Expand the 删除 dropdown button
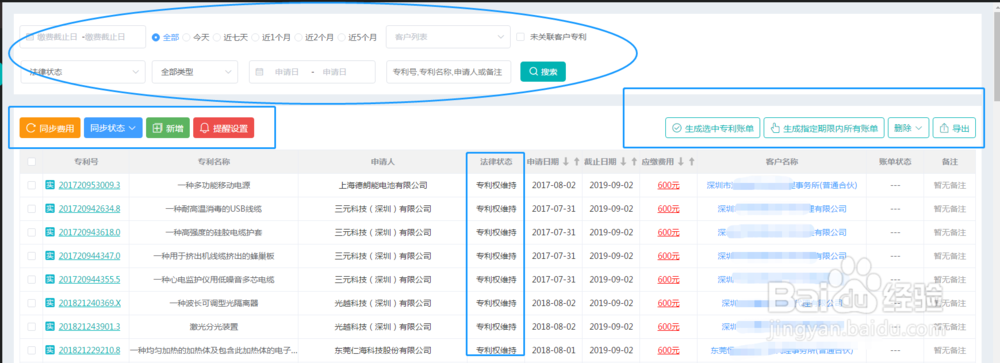Viewport: 1000px width, 363px height. point(908,128)
